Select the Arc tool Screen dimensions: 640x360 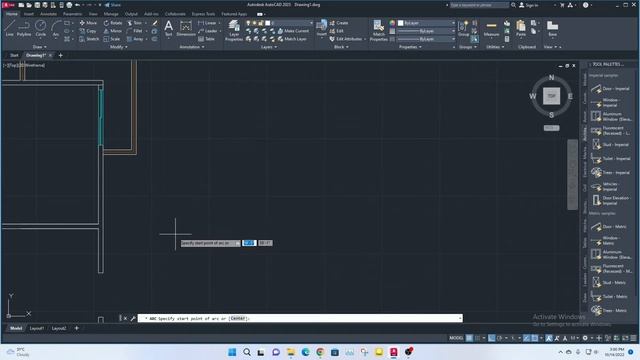[x=56, y=28]
